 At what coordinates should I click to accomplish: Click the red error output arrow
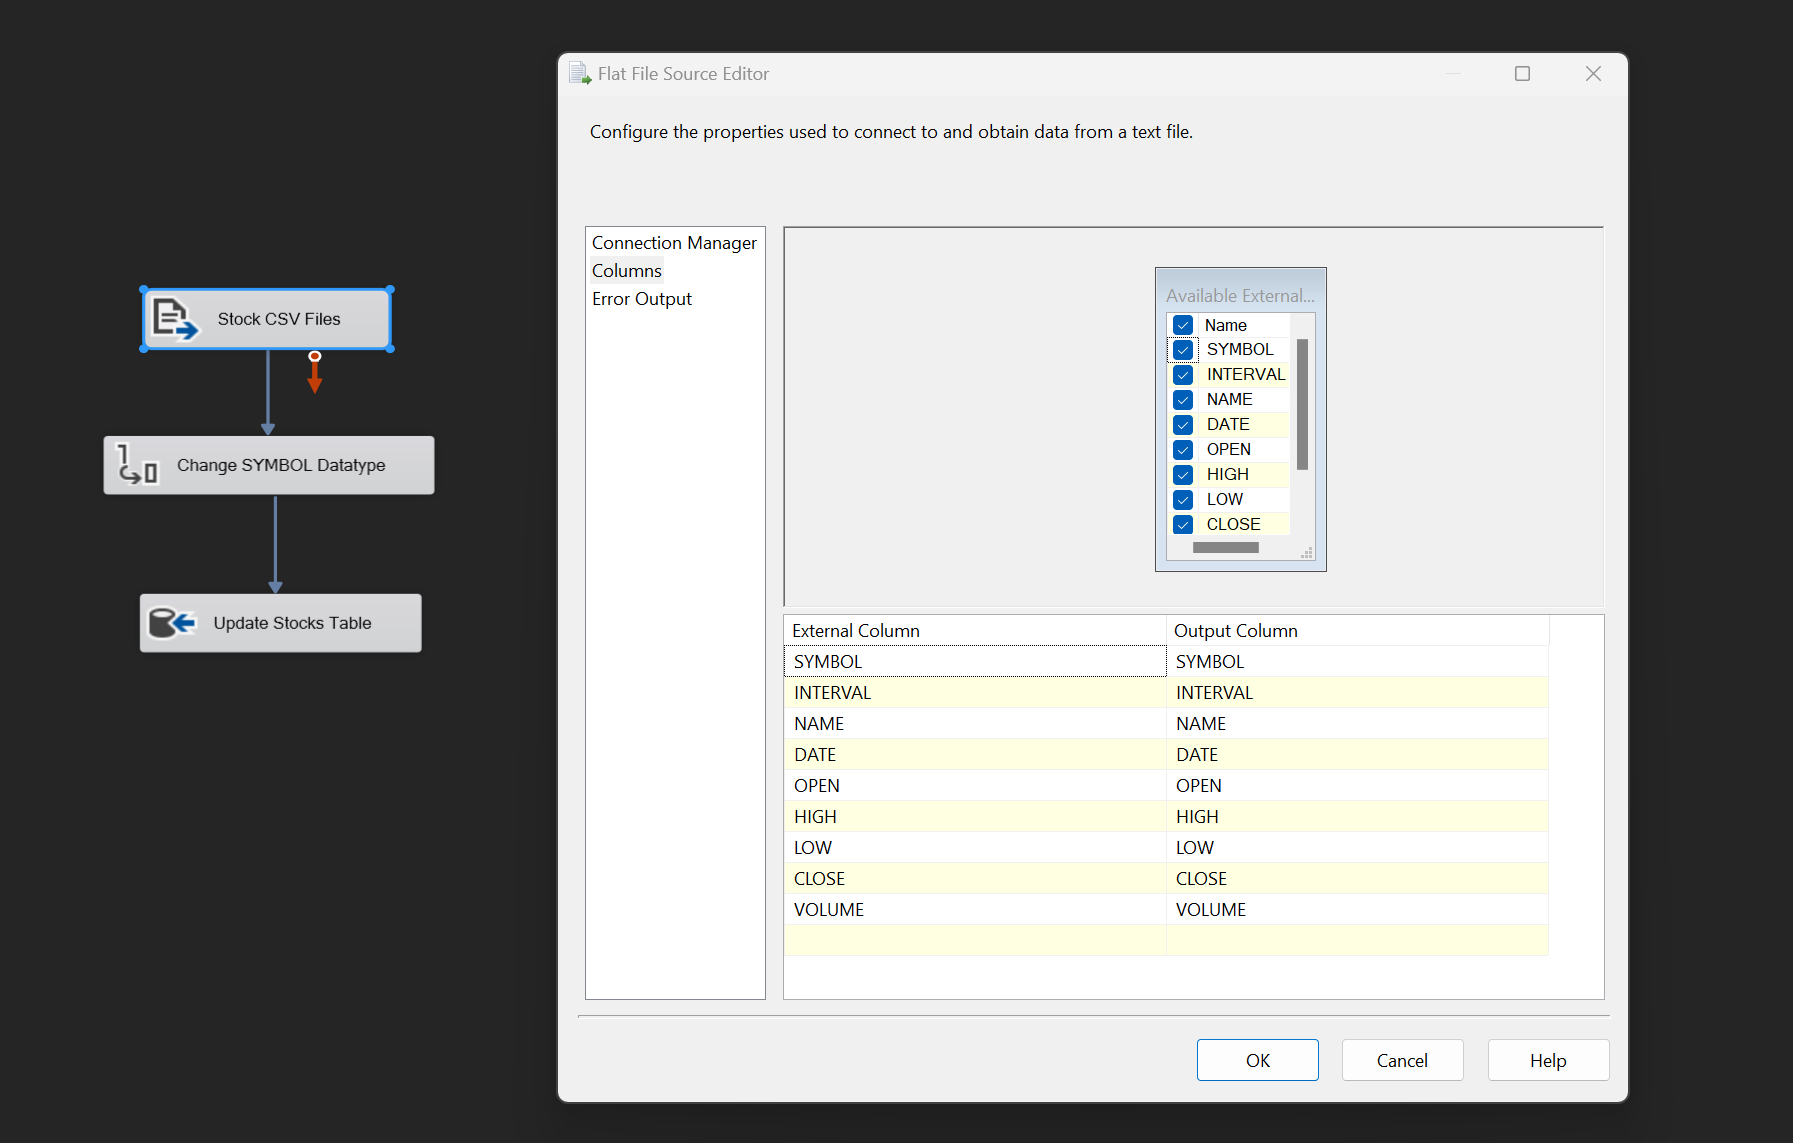[315, 374]
